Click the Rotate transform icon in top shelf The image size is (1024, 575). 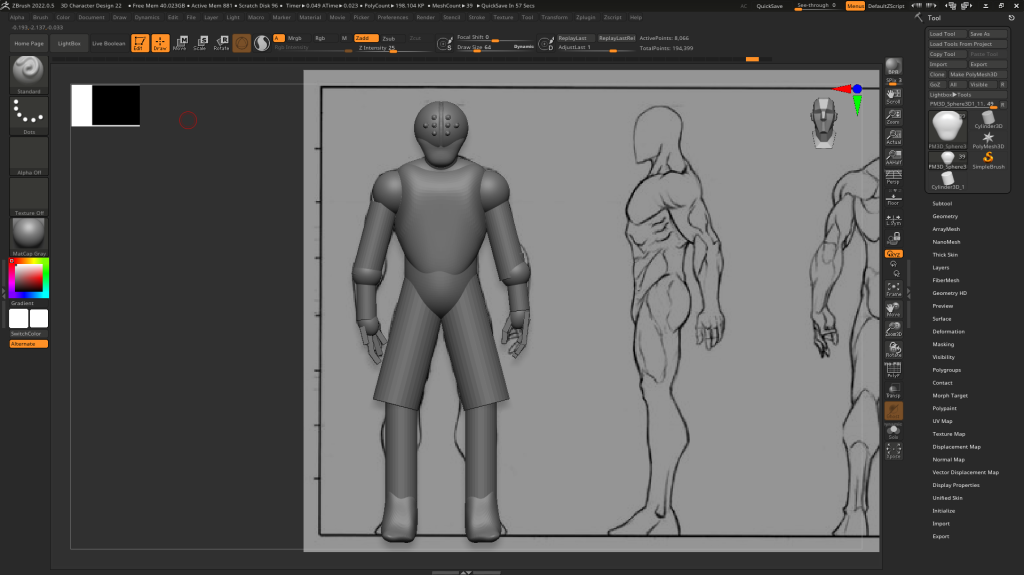(221, 43)
